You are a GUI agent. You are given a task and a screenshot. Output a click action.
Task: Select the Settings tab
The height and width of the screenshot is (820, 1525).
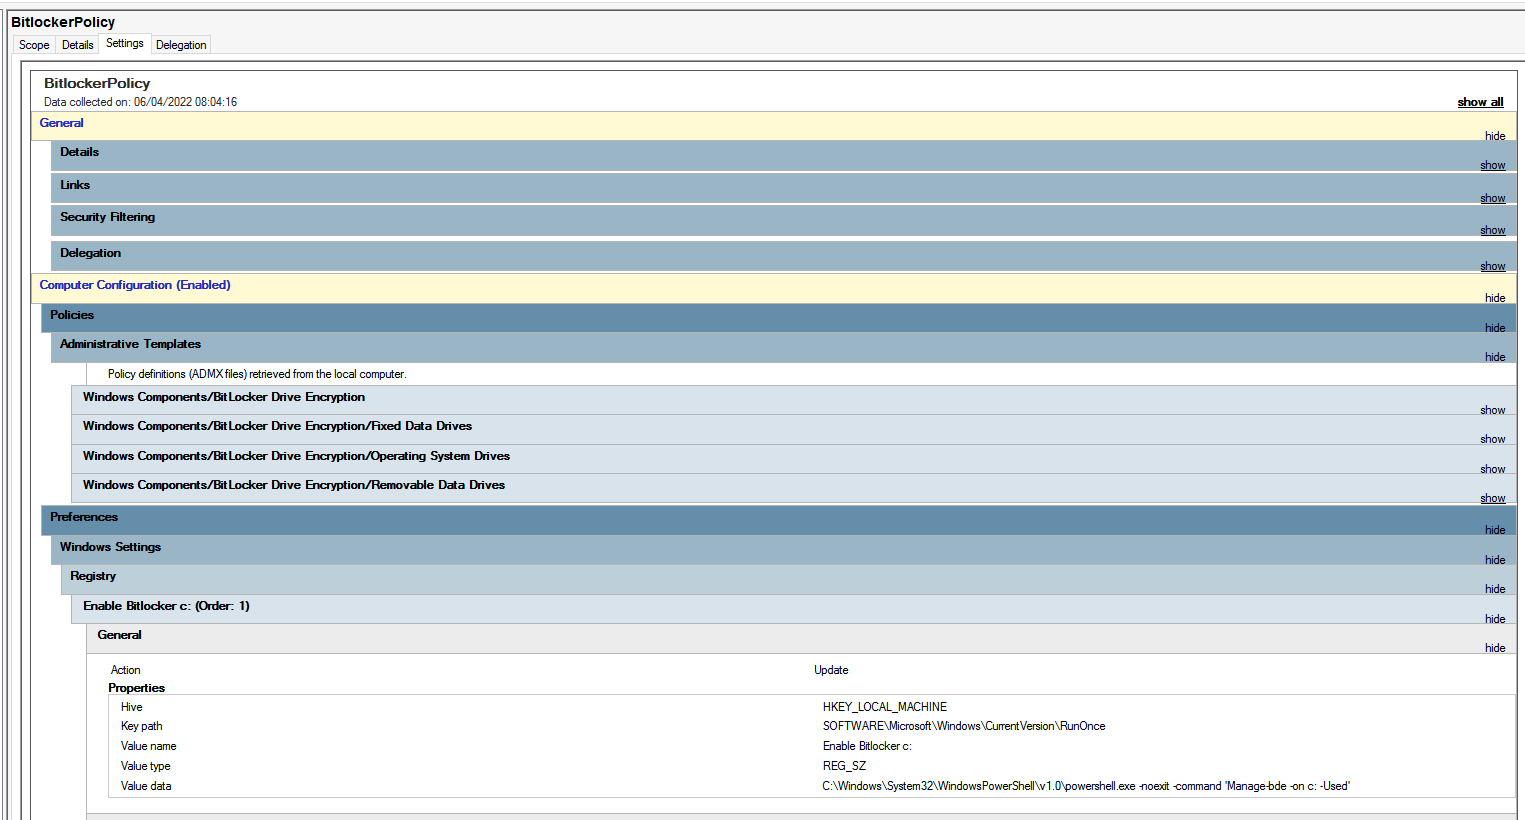click(x=124, y=43)
